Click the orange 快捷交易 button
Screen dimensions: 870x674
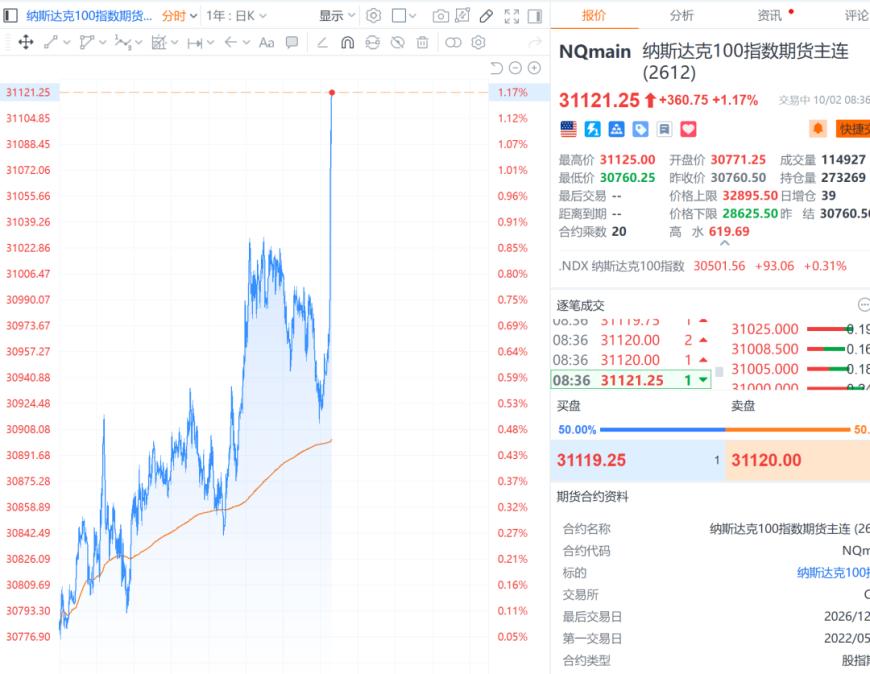[x=853, y=129]
